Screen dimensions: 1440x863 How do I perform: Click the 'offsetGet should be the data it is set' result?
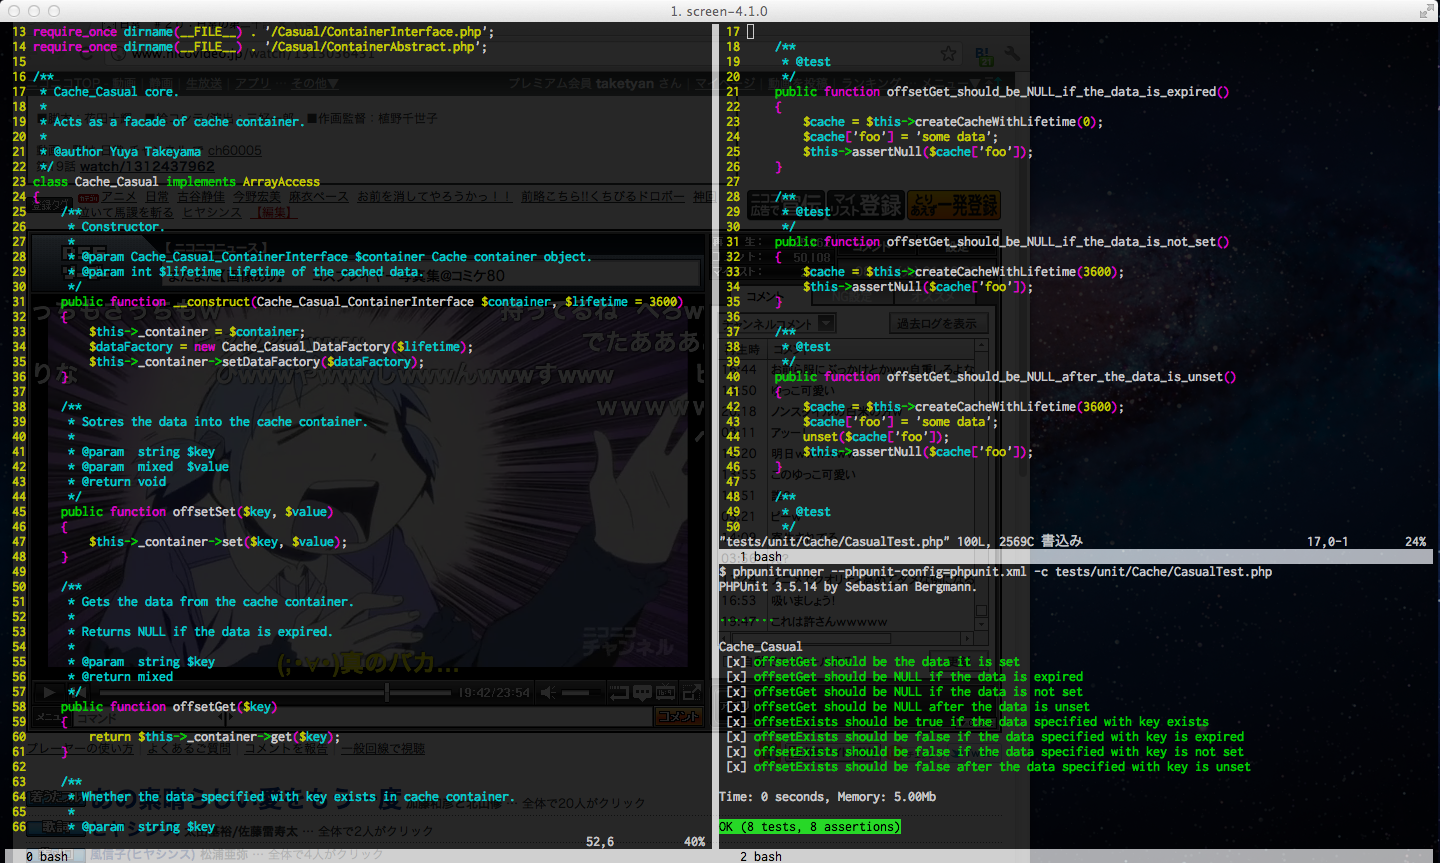(x=886, y=662)
